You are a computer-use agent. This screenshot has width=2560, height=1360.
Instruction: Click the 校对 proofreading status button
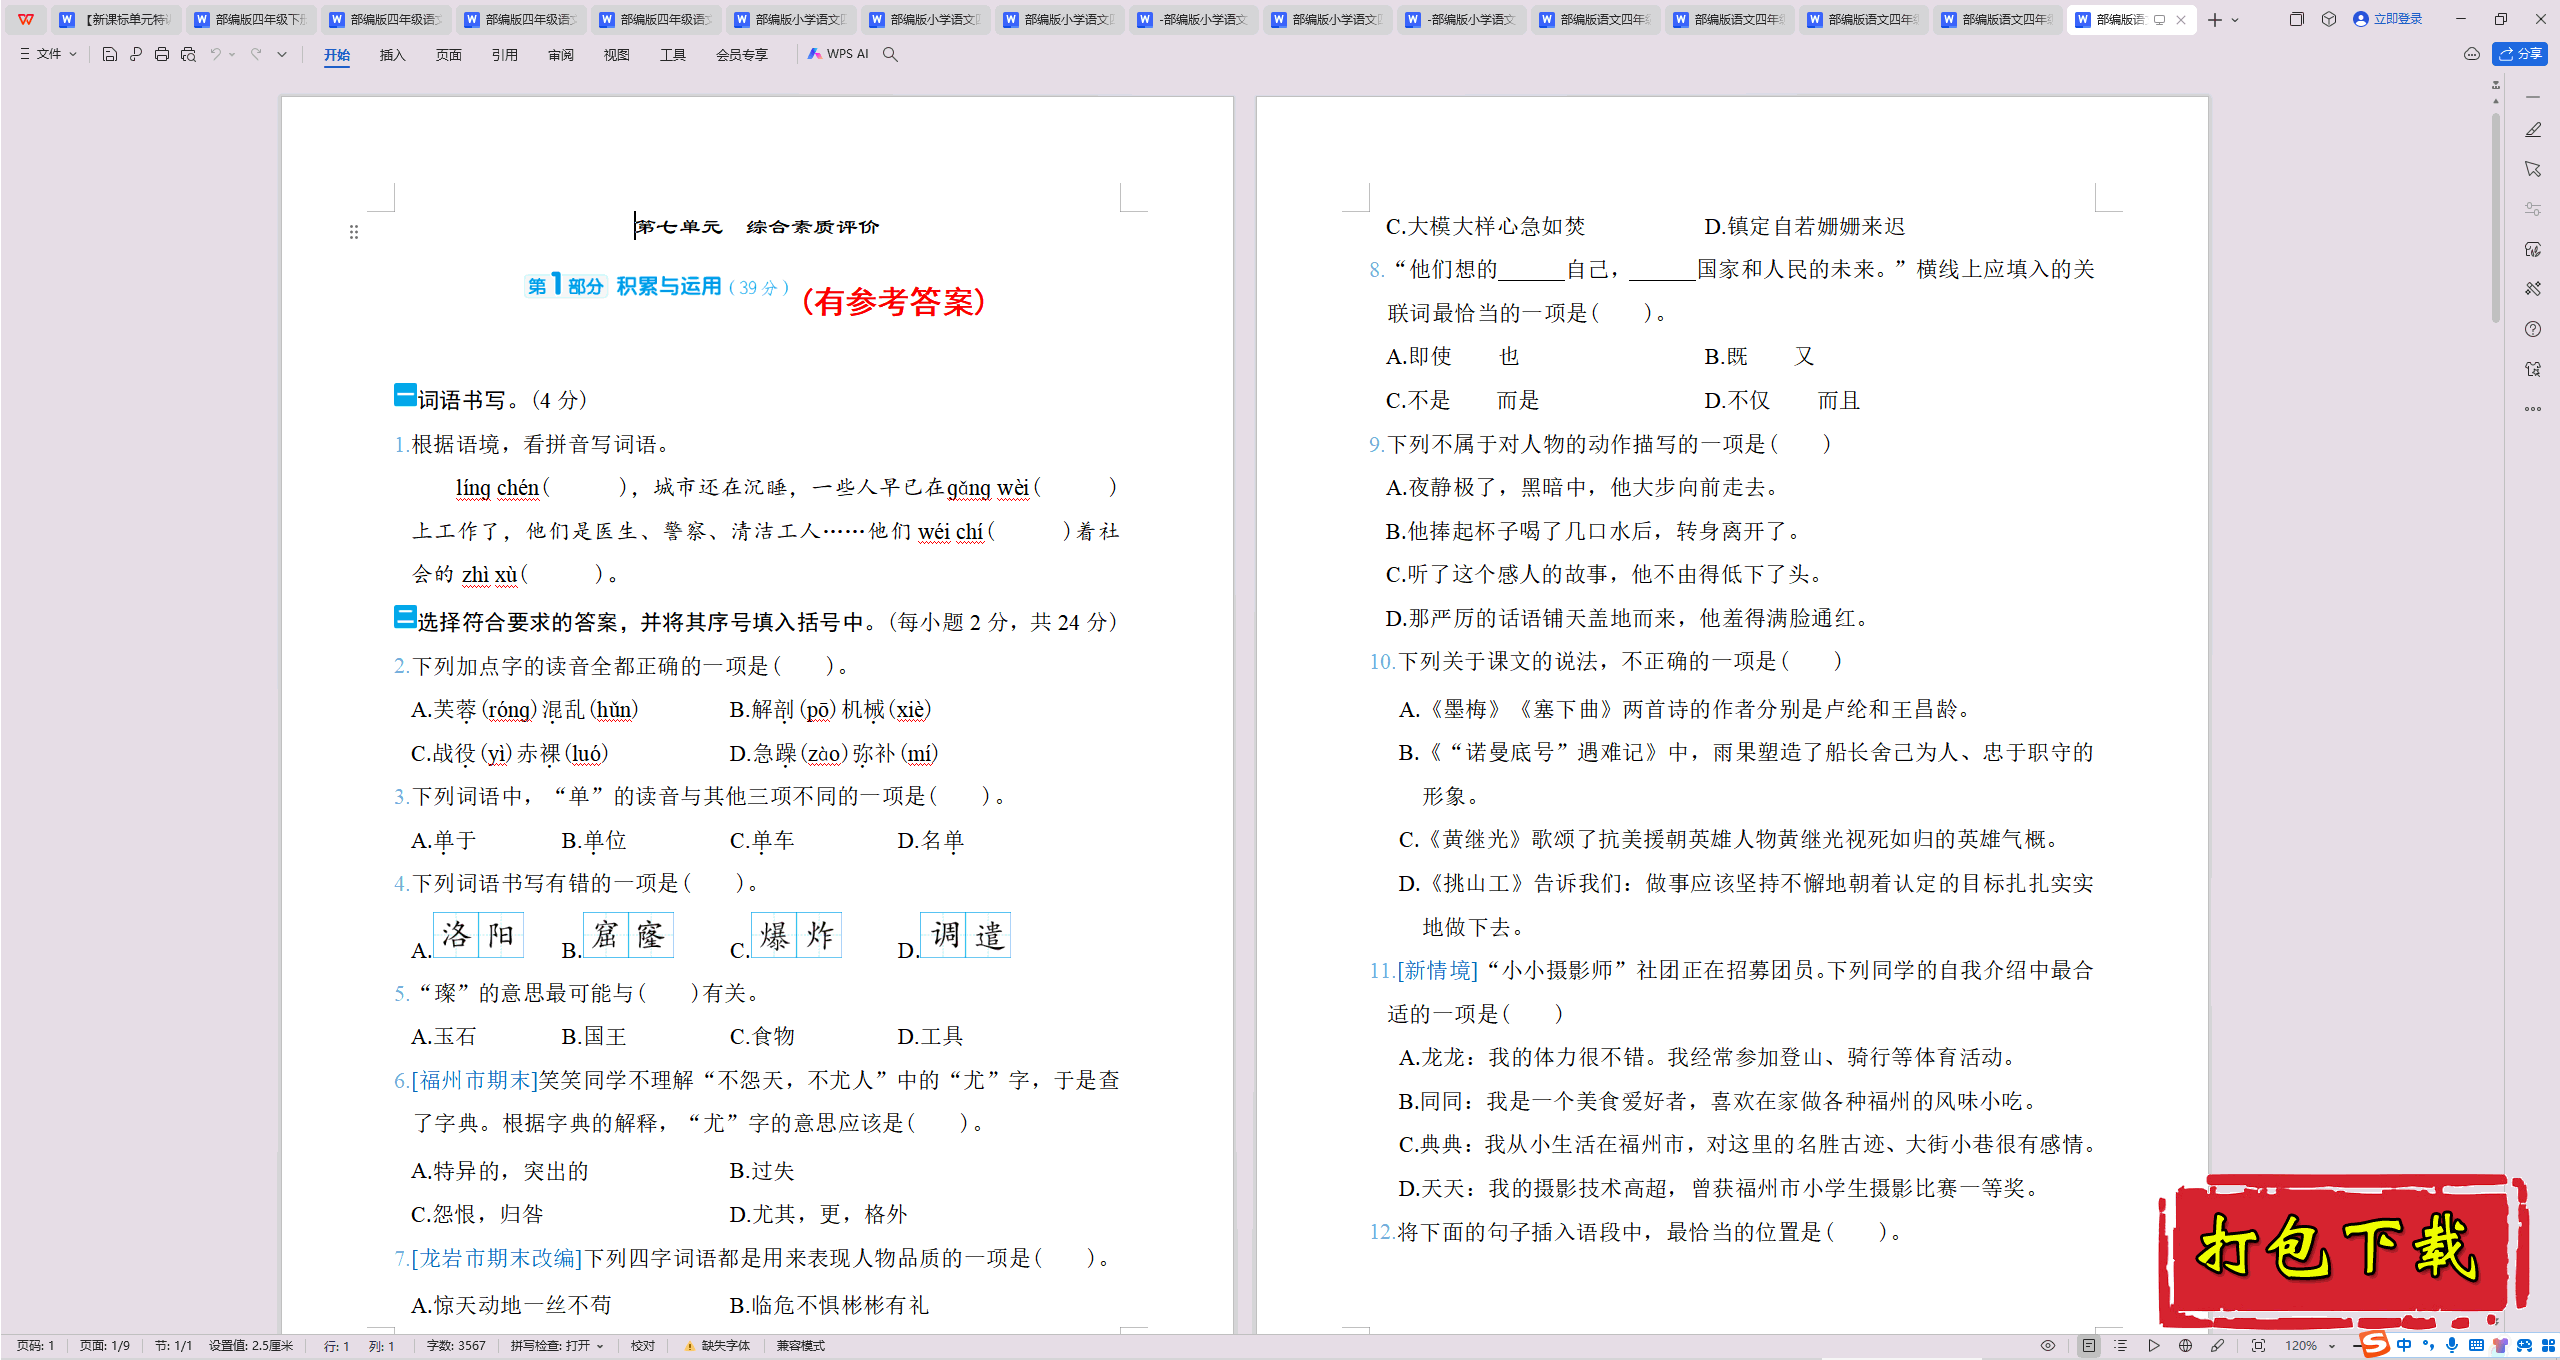[643, 1346]
